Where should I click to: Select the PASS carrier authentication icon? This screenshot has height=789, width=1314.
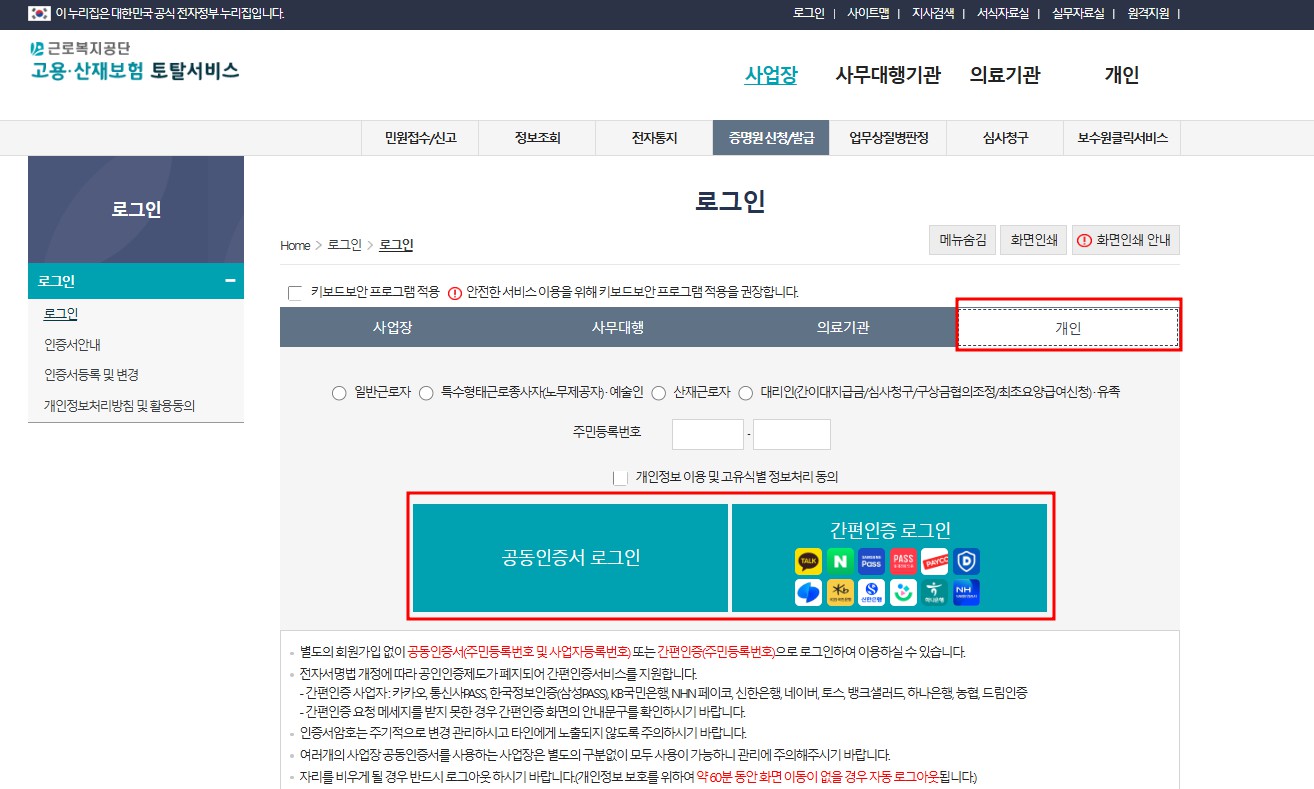903,561
